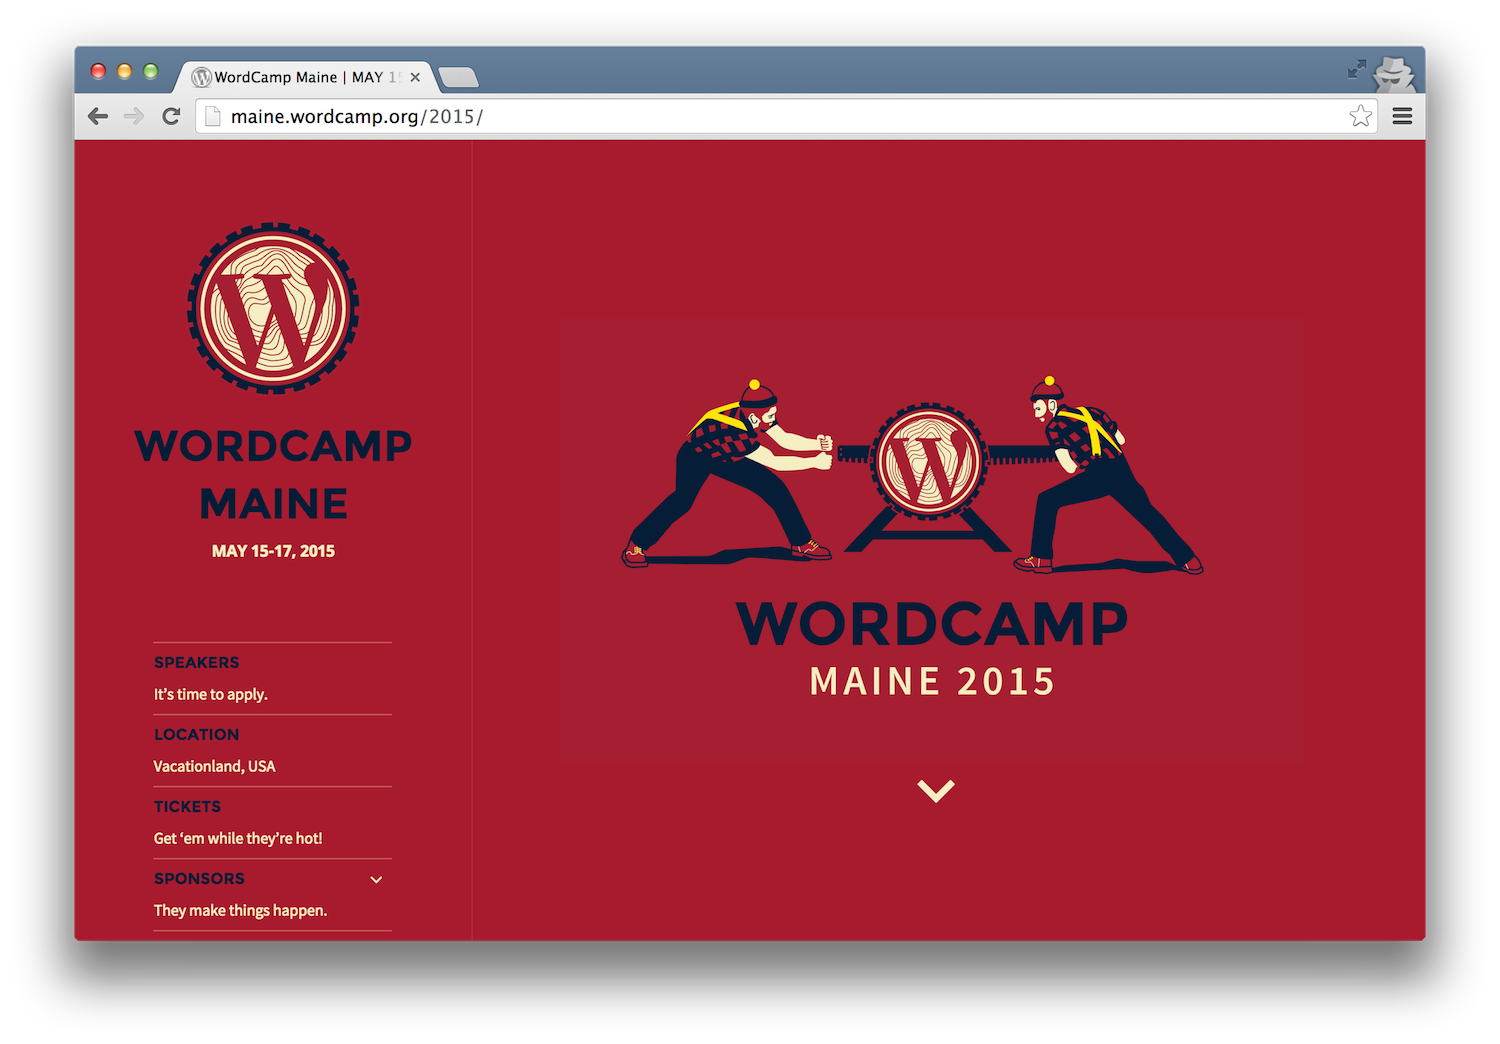The image size is (1500, 1044).
Task: Close the WordCamp Maine tab
Action: (x=415, y=77)
